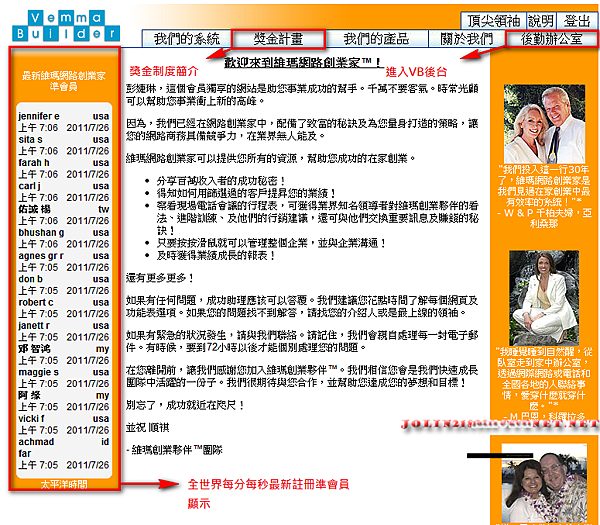
Task: Click the 太平洋時間 label
Action: pos(64,484)
